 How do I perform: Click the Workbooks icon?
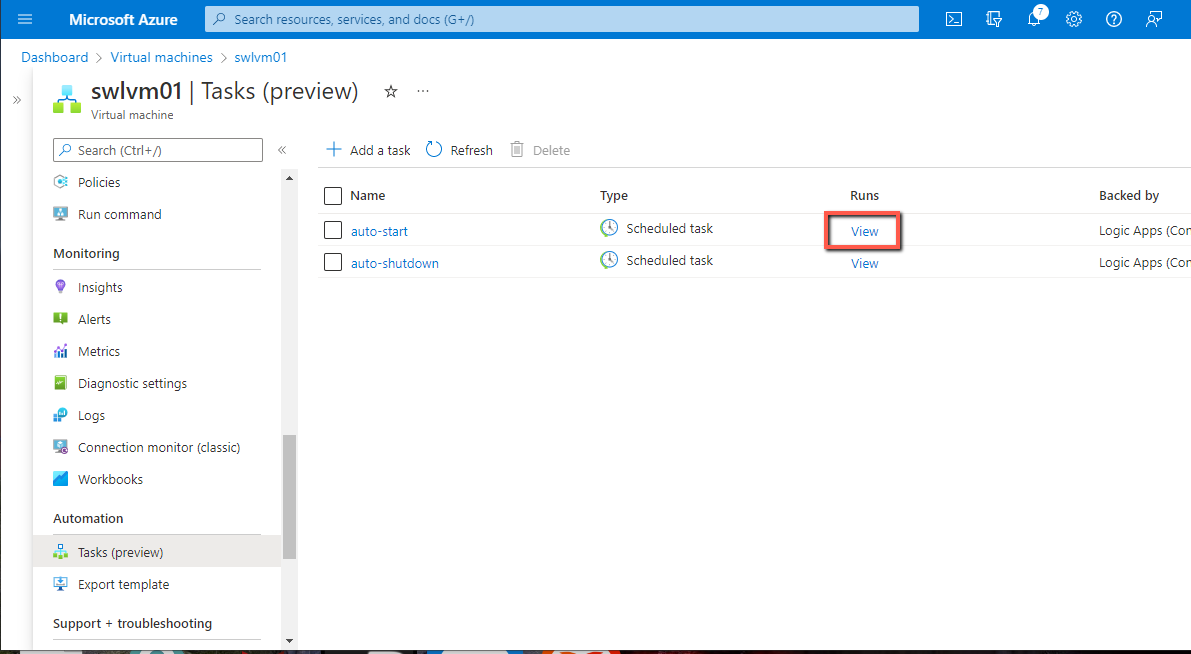click(61, 479)
